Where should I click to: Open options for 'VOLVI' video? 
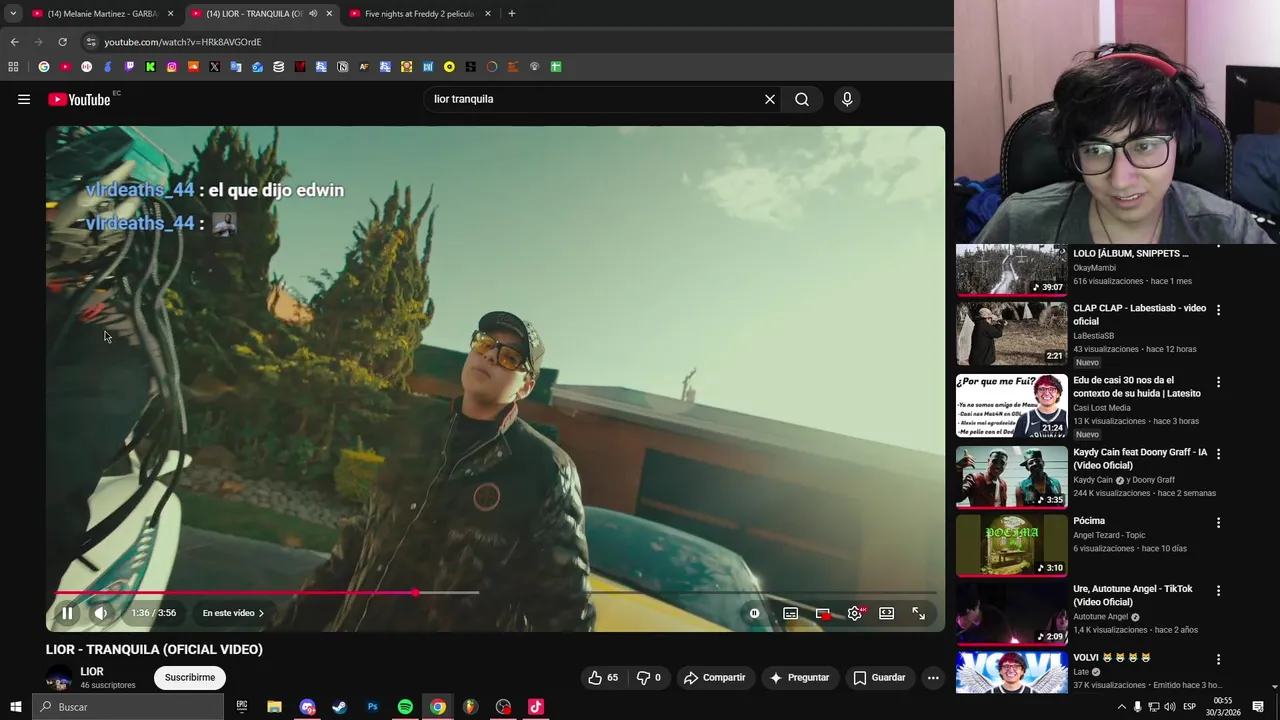pos(1218,660)
